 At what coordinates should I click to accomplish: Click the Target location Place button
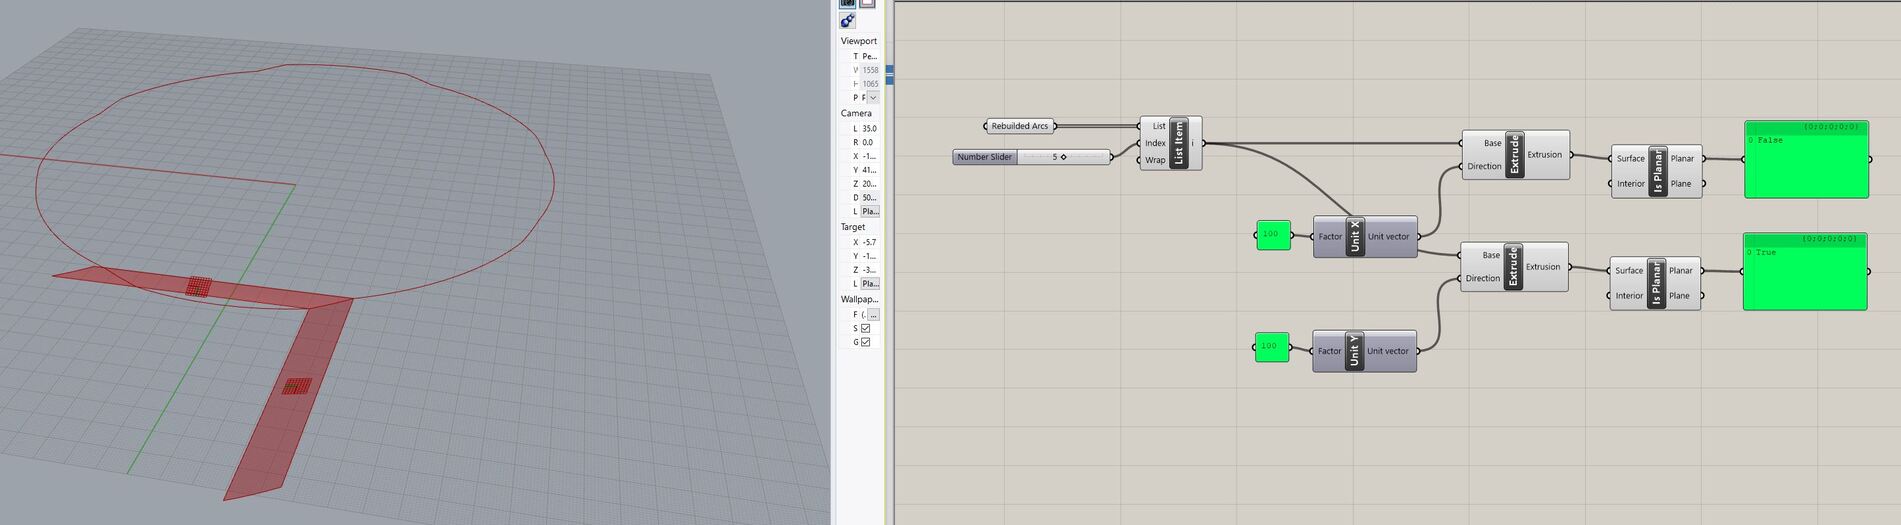[870, 284]
